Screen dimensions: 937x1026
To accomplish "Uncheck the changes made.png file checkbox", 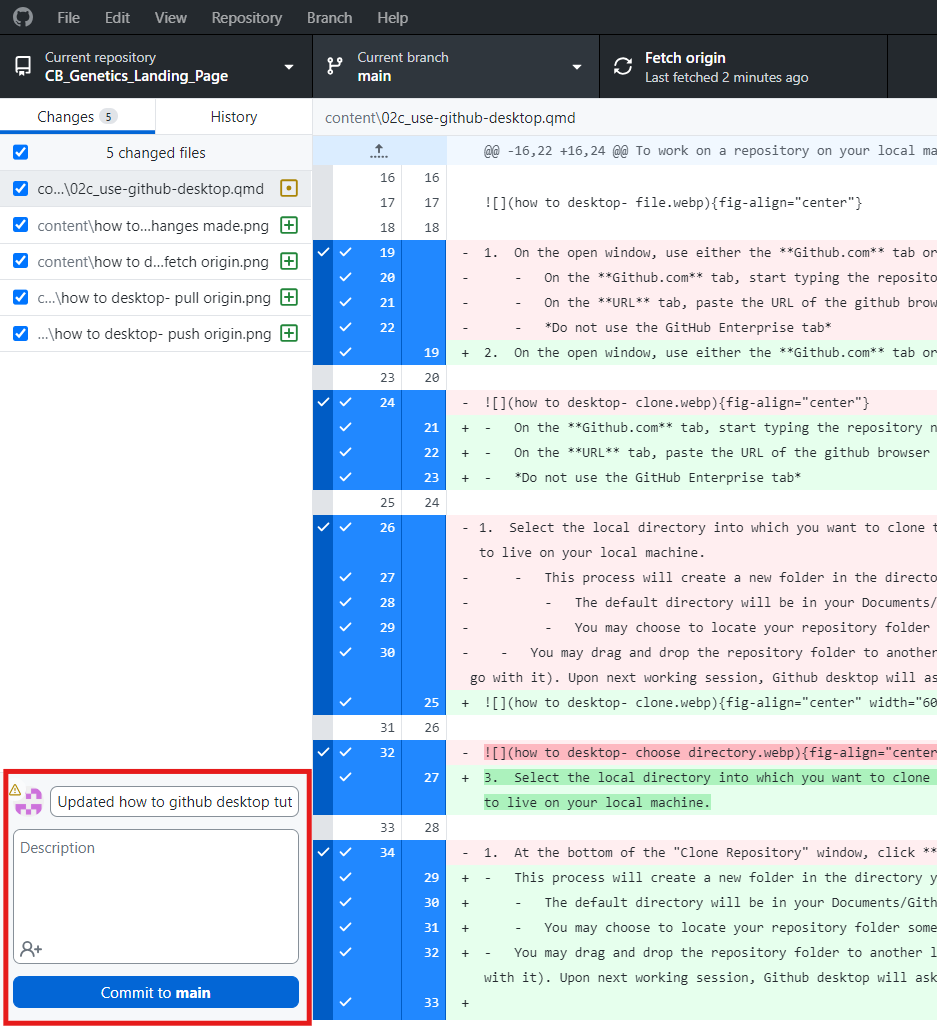I will coord(21,225).
